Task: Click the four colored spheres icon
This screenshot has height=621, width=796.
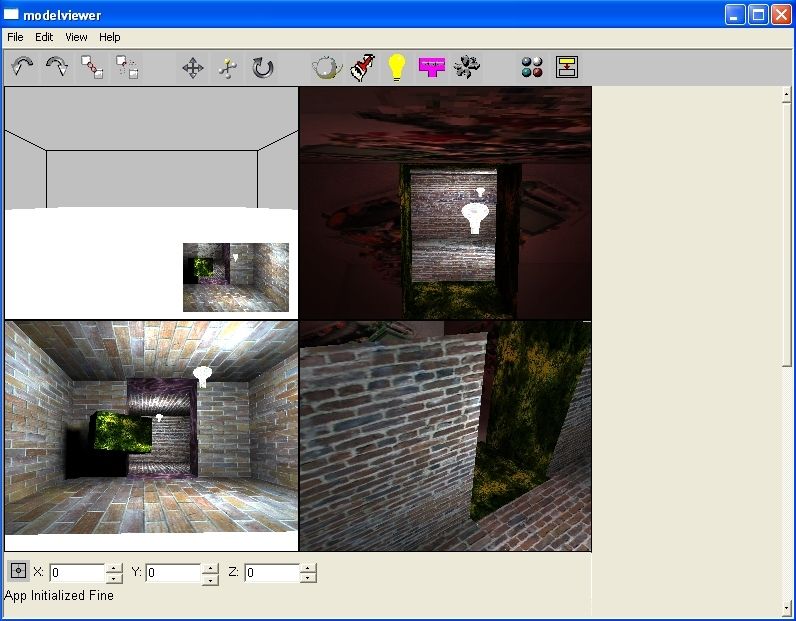Action: pos(532,67)
